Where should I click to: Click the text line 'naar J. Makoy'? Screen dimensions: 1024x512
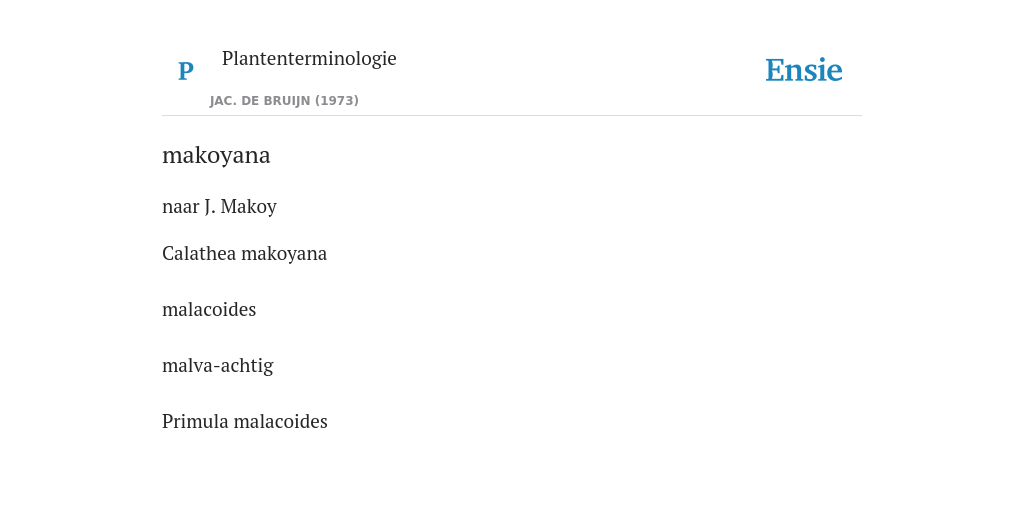219,206
